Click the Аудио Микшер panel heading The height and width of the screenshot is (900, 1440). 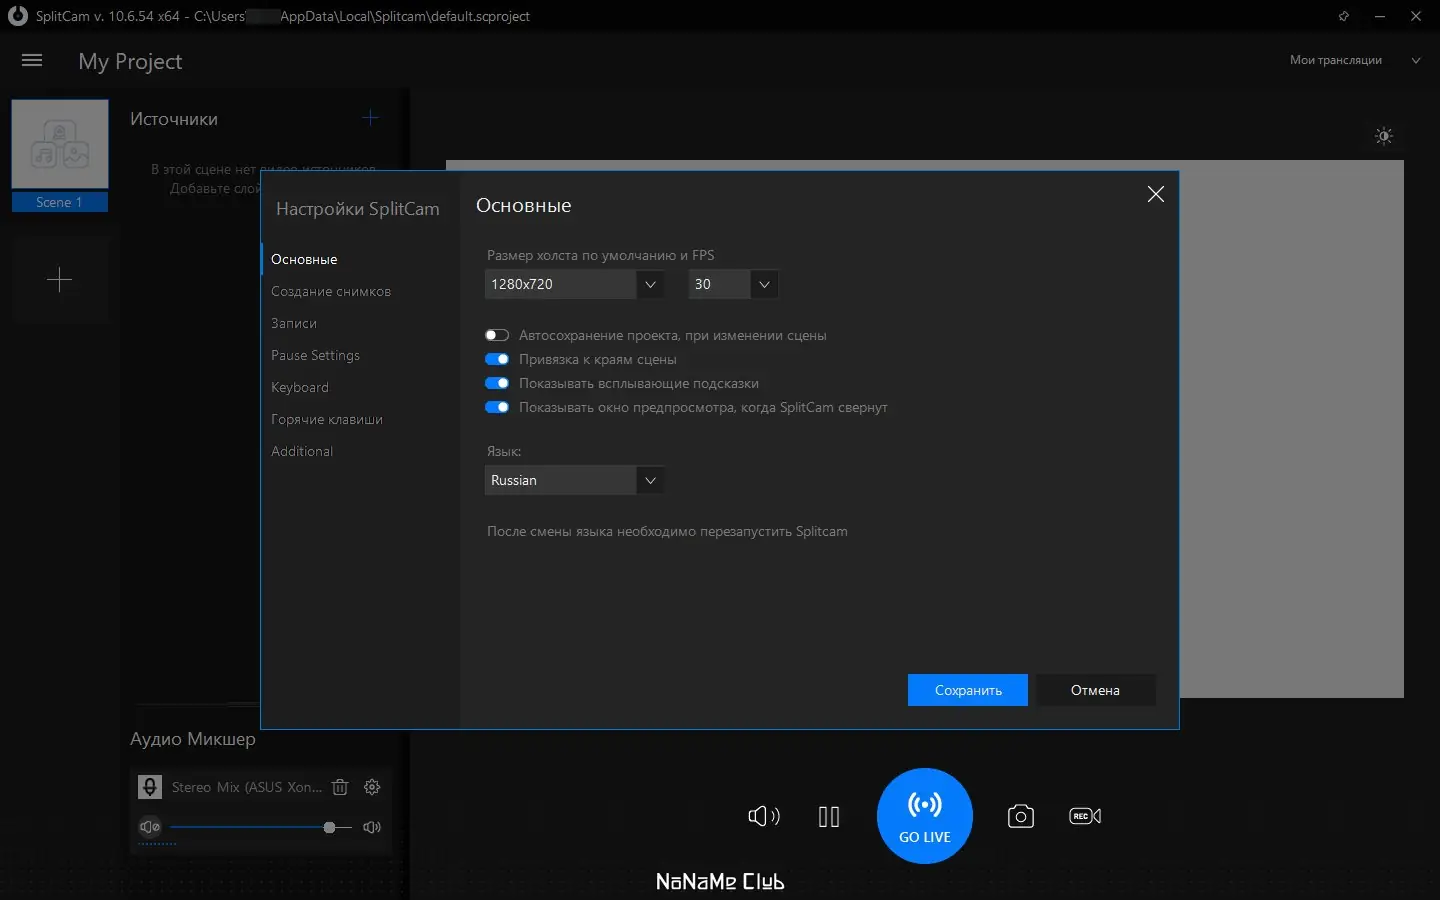(193, 739)
